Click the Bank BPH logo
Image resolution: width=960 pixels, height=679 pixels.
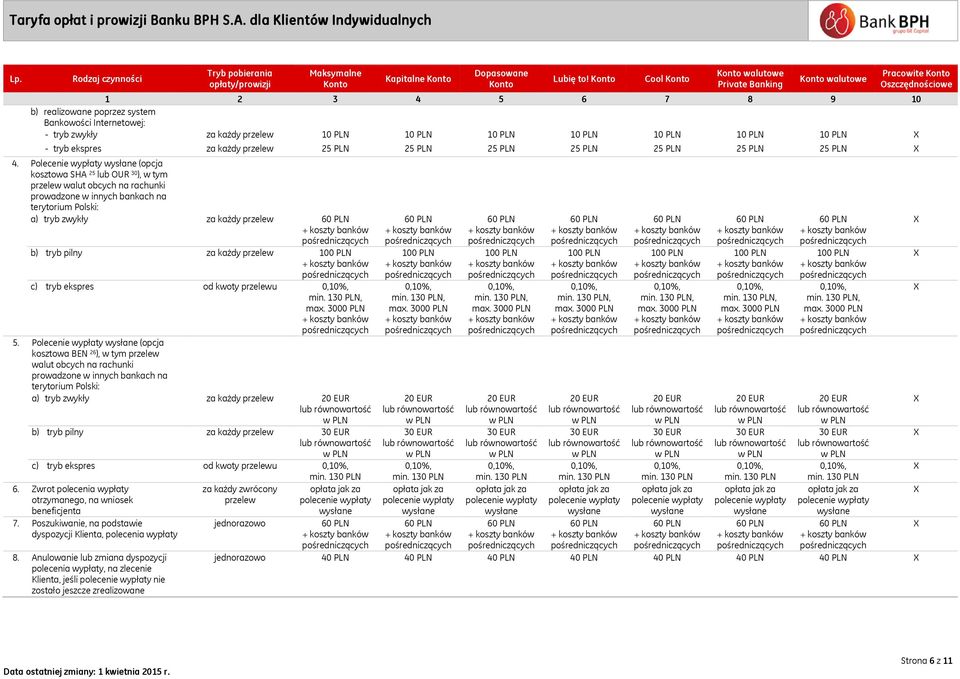(875, 21)
